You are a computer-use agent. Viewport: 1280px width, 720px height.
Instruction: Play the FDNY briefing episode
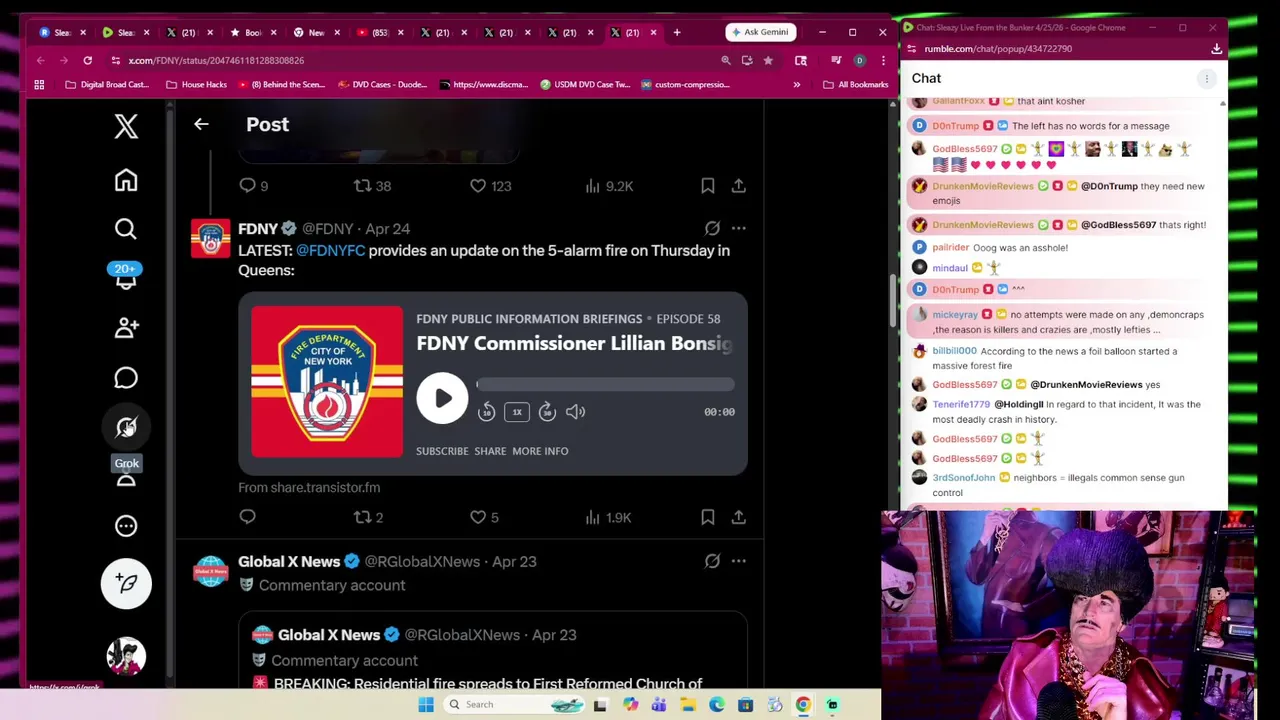coord(442,397)
